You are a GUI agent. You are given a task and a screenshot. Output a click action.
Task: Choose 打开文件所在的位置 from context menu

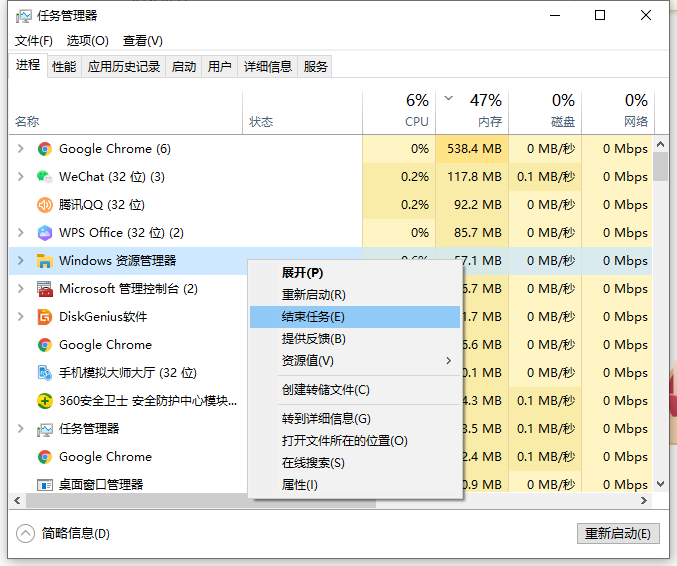(344, 441)
